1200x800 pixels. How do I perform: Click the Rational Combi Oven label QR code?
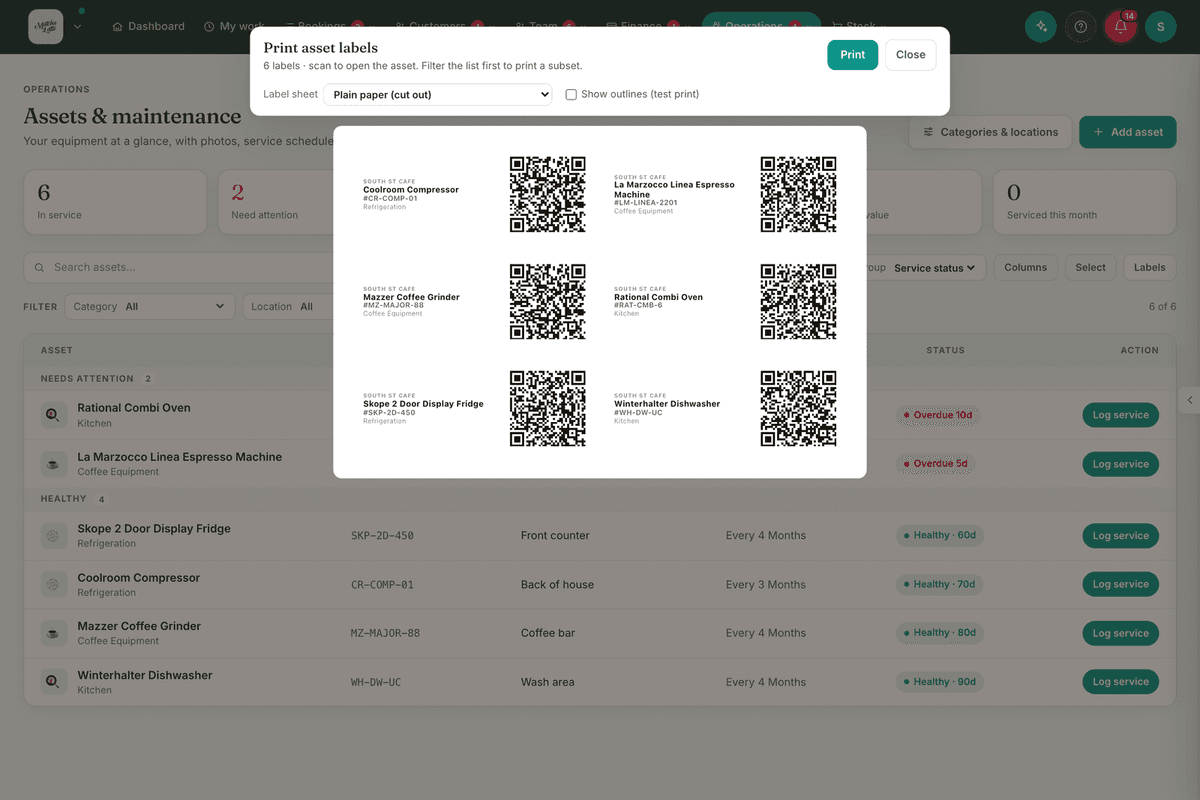coord(798,301)
